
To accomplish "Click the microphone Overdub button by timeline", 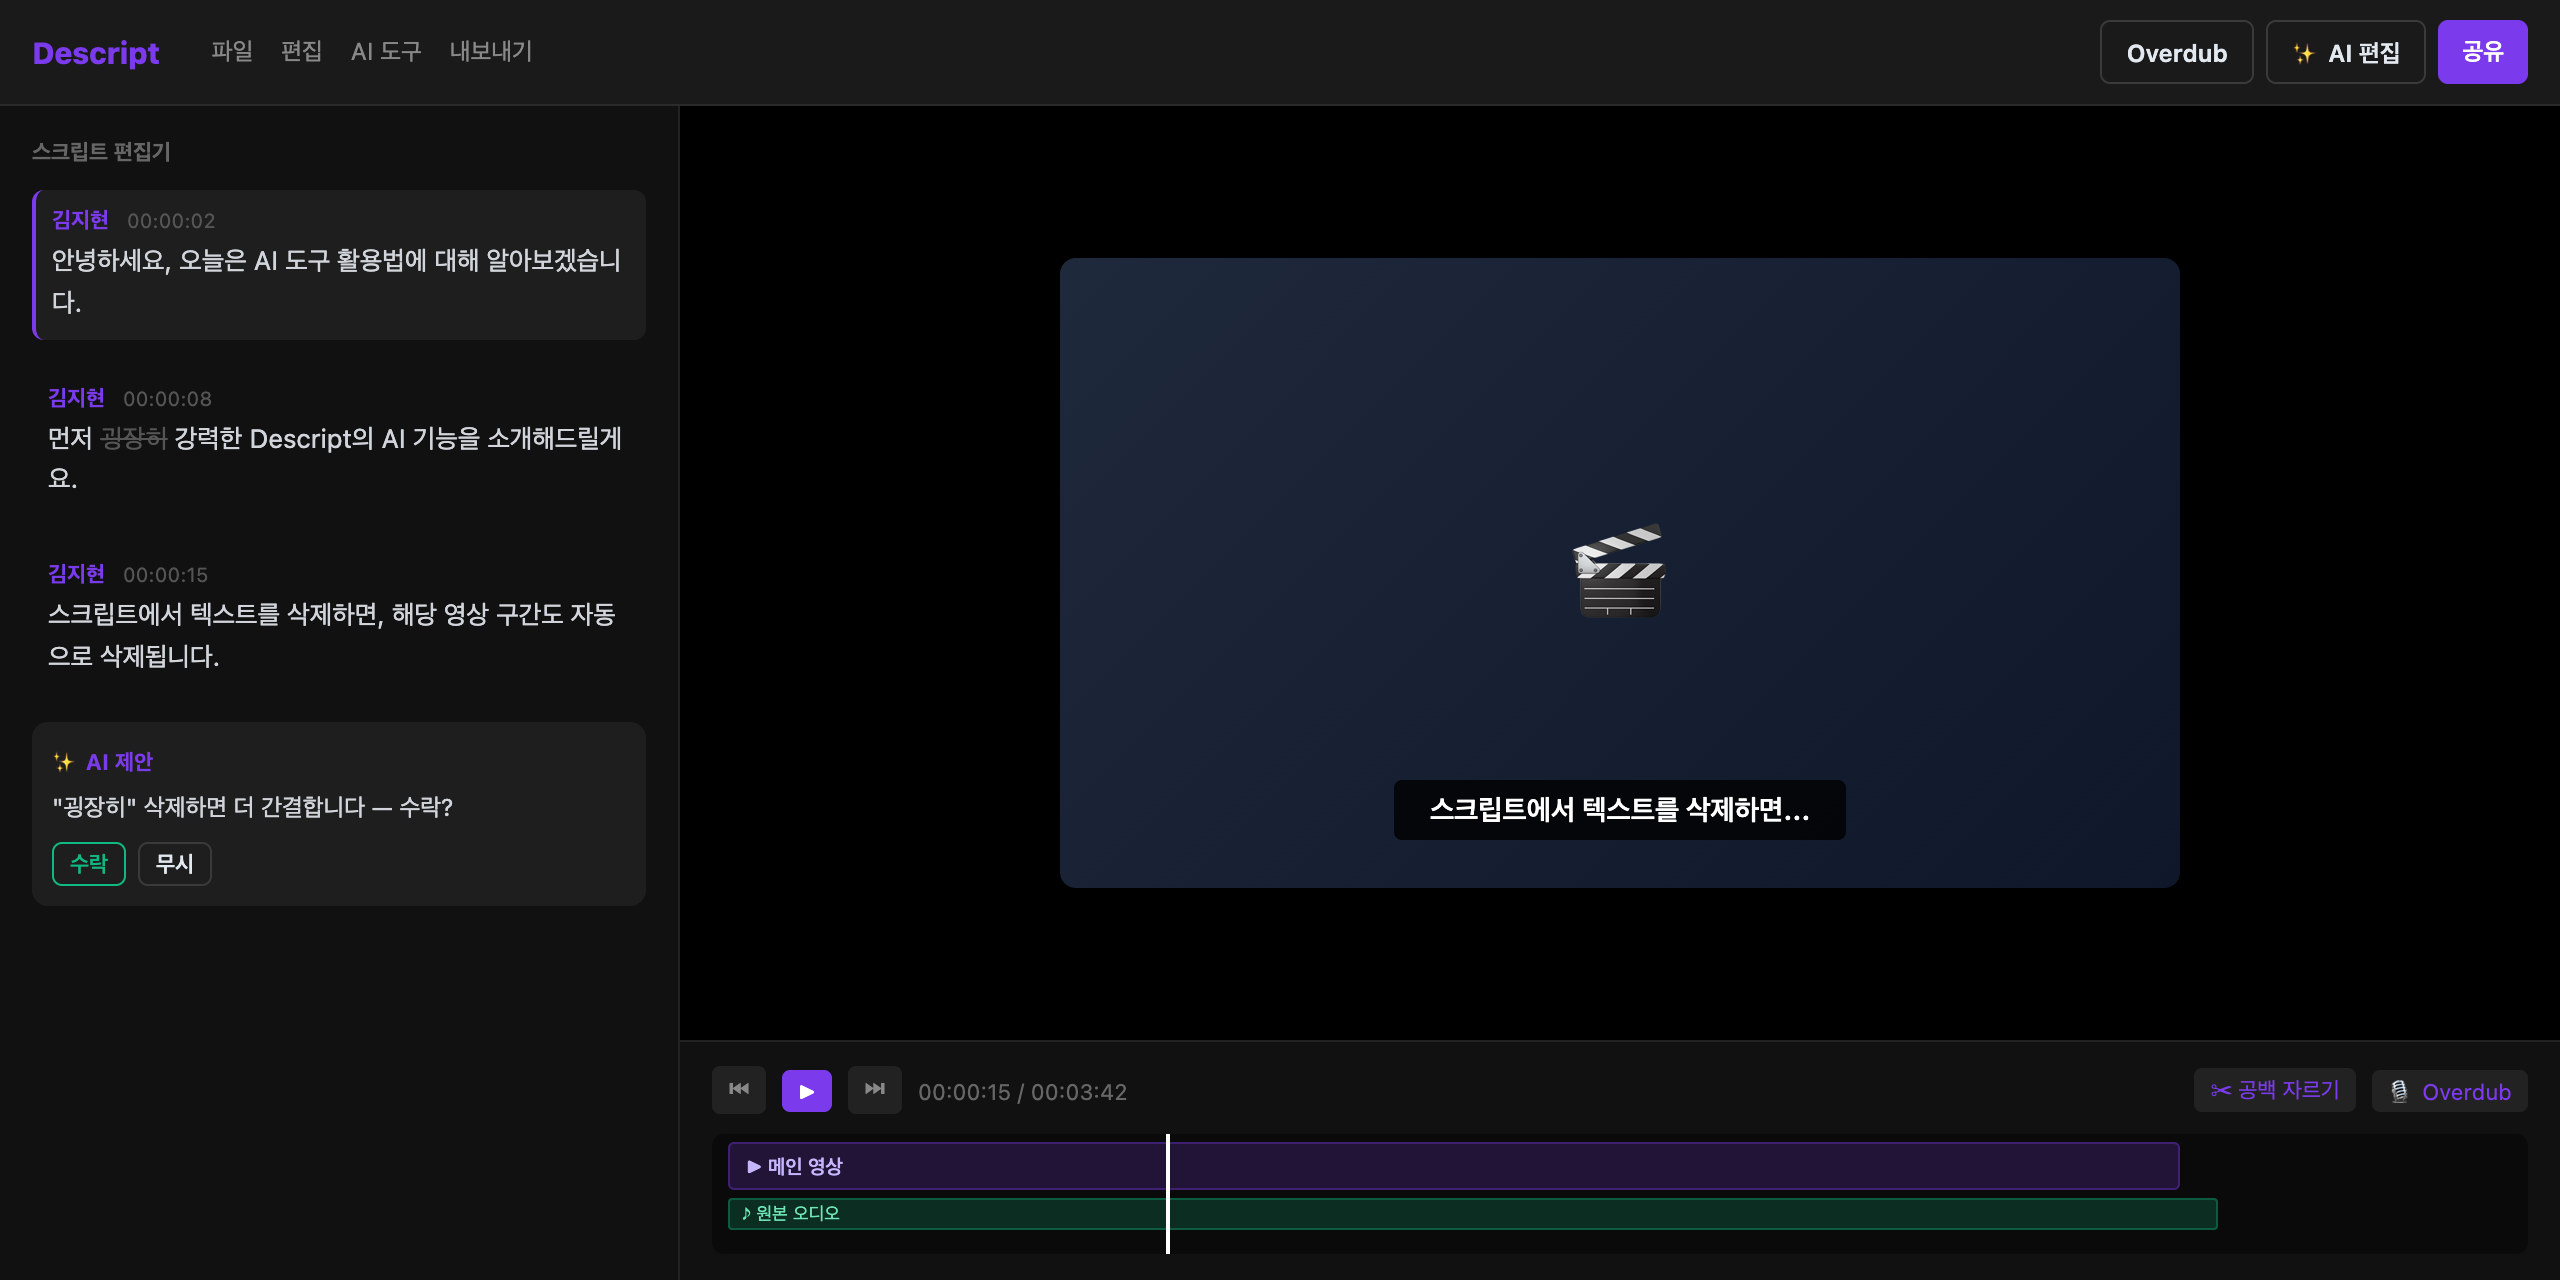I will tap(2450, 1091).
